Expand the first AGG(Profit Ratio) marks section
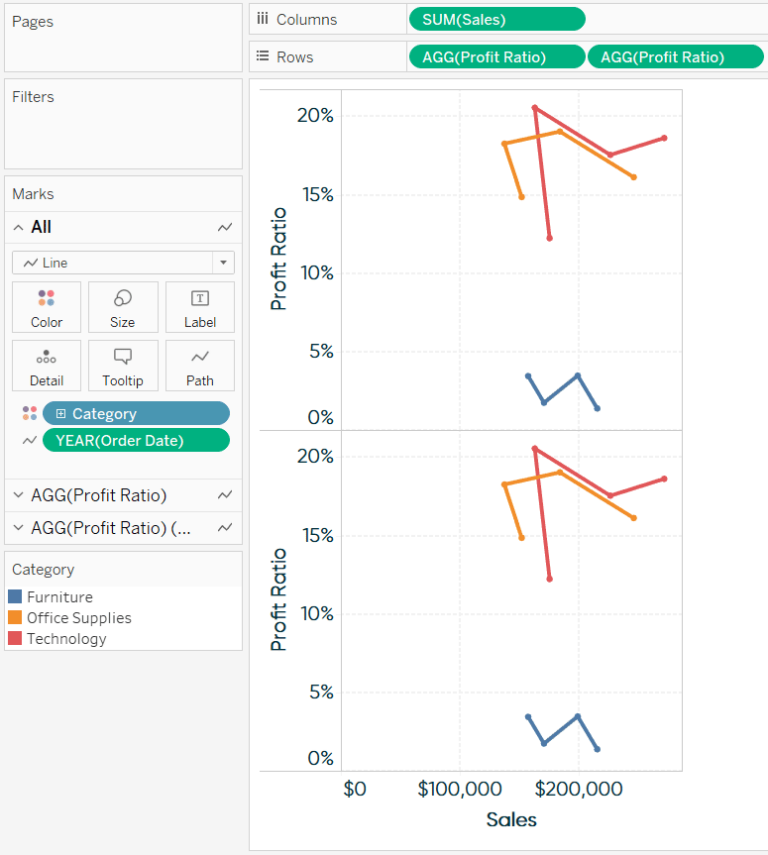The width and height of the screenshot is (768, 855). [x=19, y=495]
